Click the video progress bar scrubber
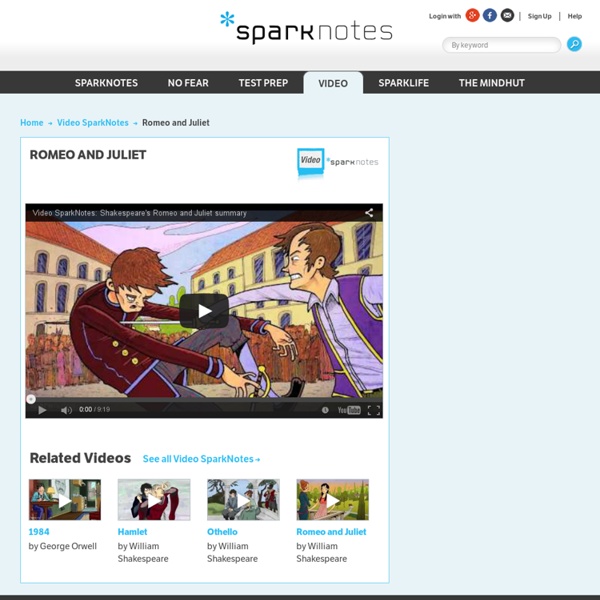 pos(31,399)
